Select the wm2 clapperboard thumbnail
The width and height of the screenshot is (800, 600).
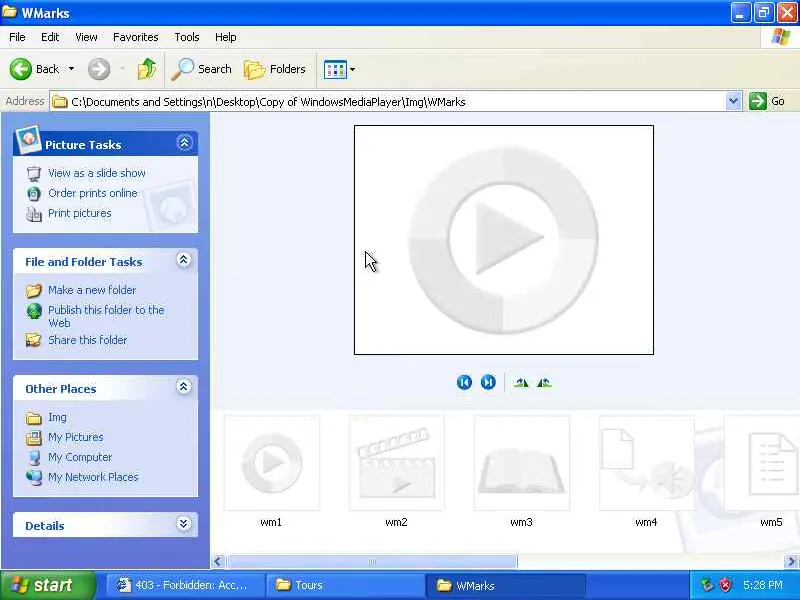click(x=397, y=462)
